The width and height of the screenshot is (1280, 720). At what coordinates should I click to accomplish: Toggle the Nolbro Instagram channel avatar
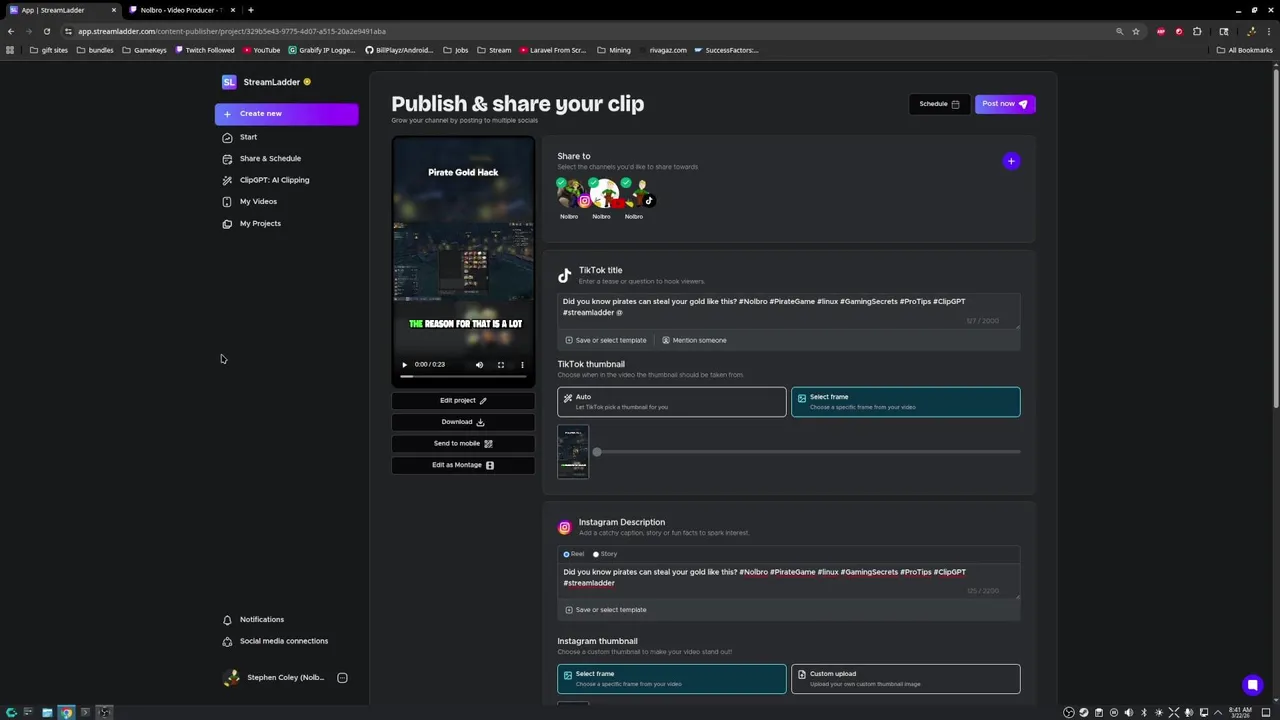pos(571,193)
